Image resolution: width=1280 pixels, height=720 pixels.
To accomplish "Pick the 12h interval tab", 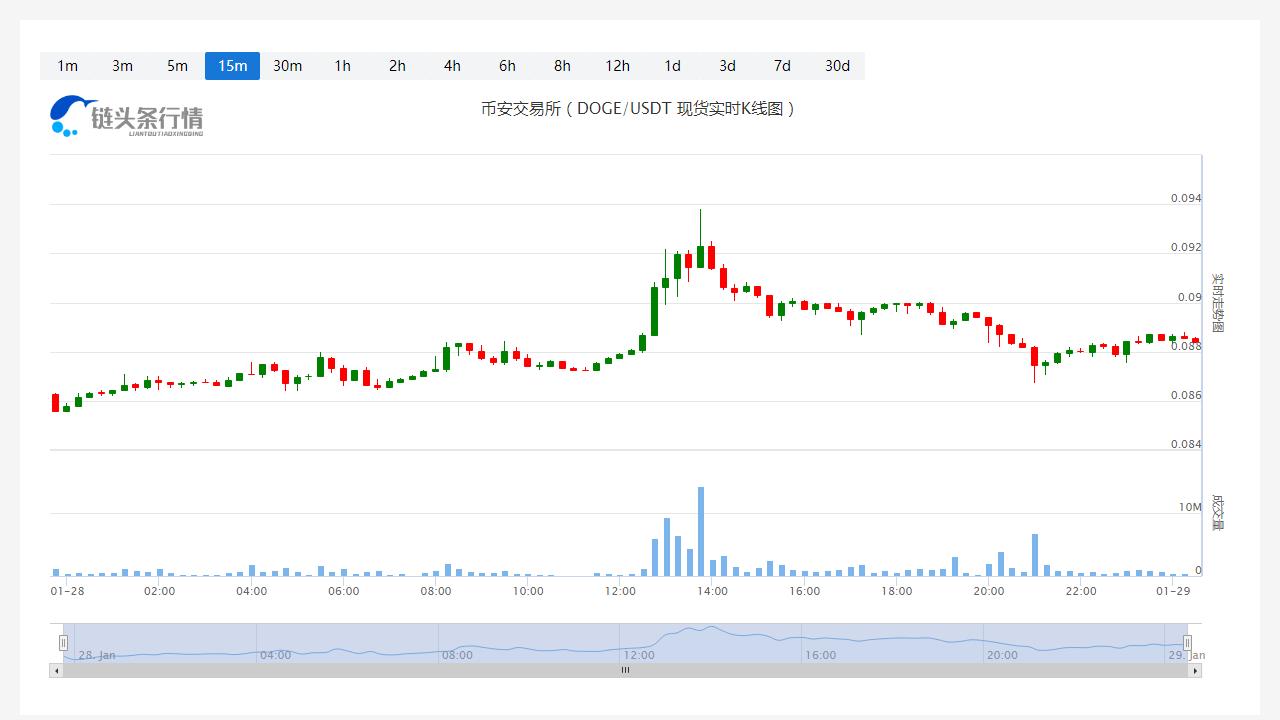I will [617, 66].
